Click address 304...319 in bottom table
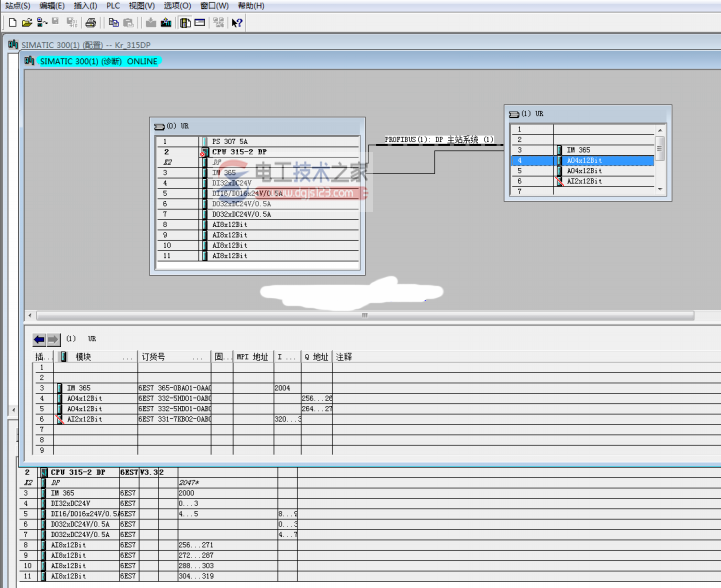The height and width of the screenshot is (588, 721). pos(196,576)
